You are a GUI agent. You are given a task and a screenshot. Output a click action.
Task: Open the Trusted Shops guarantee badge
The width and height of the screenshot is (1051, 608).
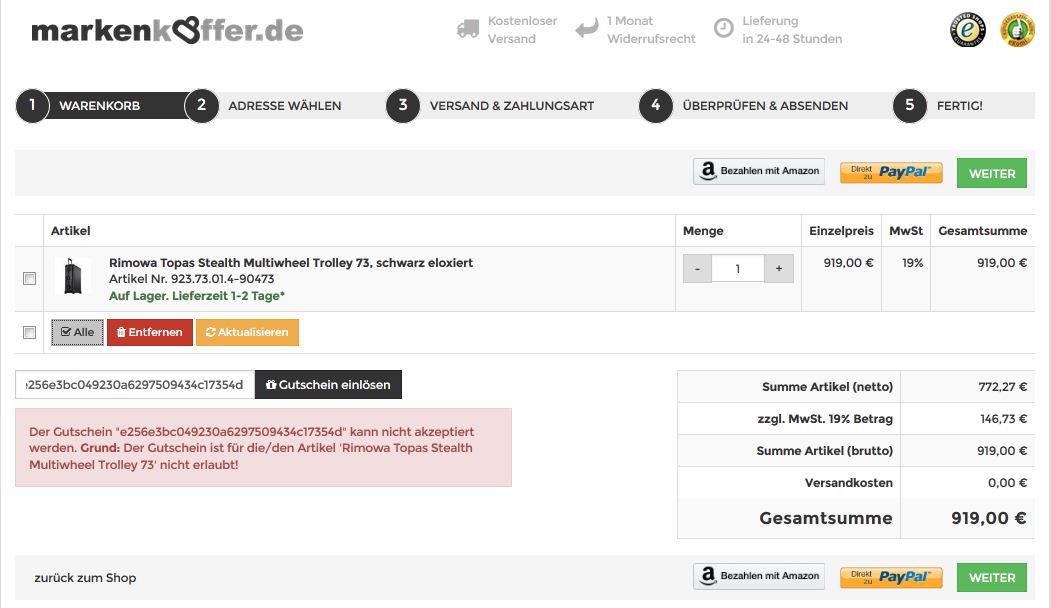click(968, 29)
